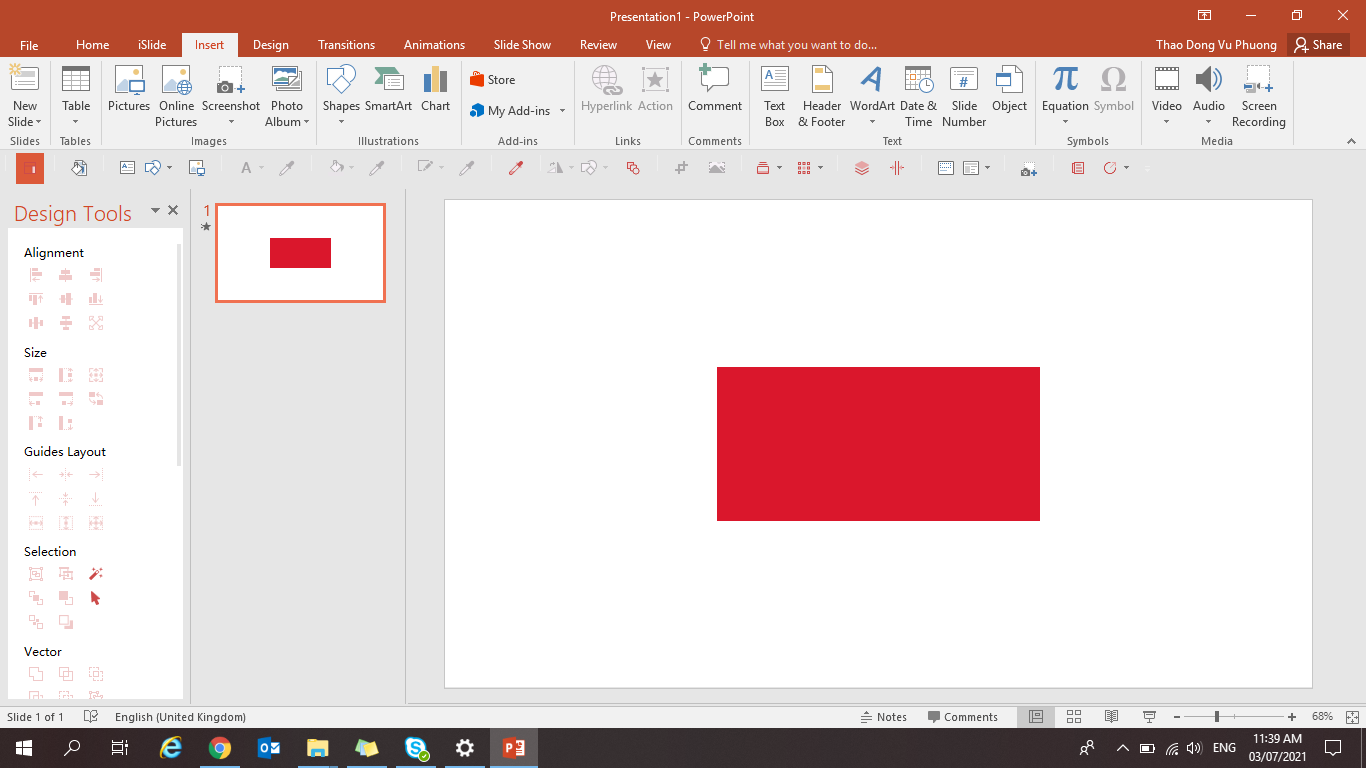Image resolution: width=1366 pixels, height=768 pixels.
Task: Open WordArt styles dropdown
Action: click(872, 122)
